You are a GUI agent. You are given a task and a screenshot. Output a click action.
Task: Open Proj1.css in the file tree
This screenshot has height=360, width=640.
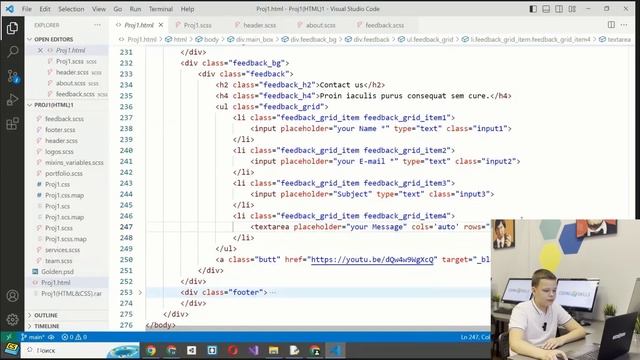[x=57, y=184]
